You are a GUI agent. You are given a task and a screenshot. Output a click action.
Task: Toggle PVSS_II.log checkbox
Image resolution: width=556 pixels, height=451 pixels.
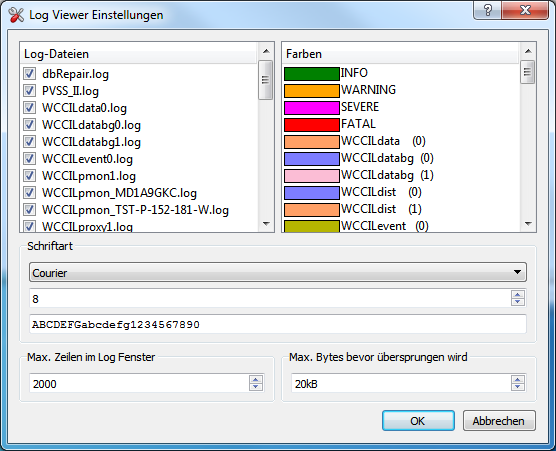pyautogui.click(x=29, y=91)
